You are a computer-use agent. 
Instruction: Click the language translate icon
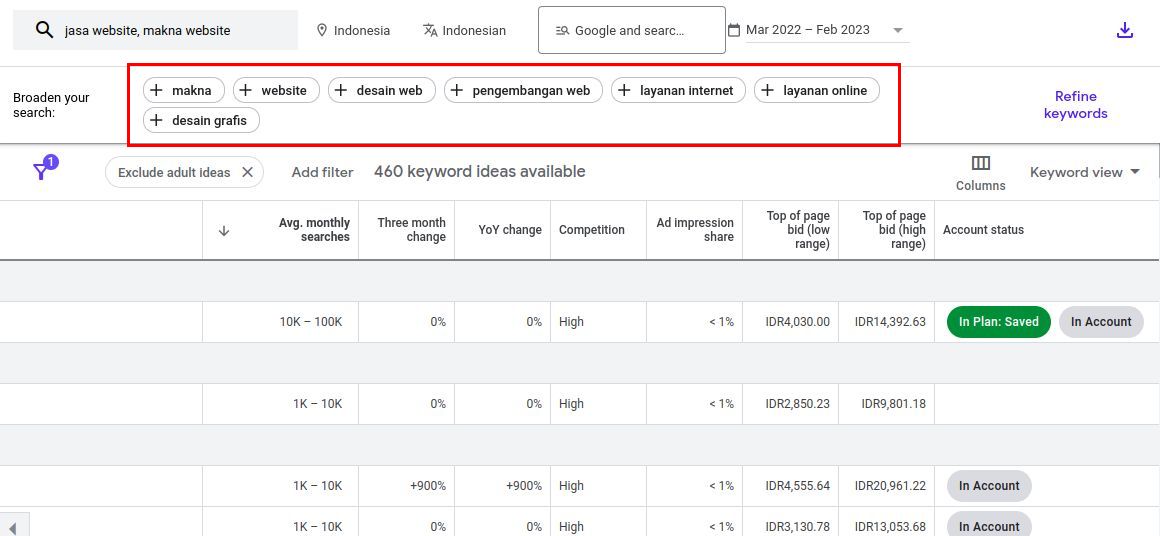pyautogui.click(x=430, y=30)
